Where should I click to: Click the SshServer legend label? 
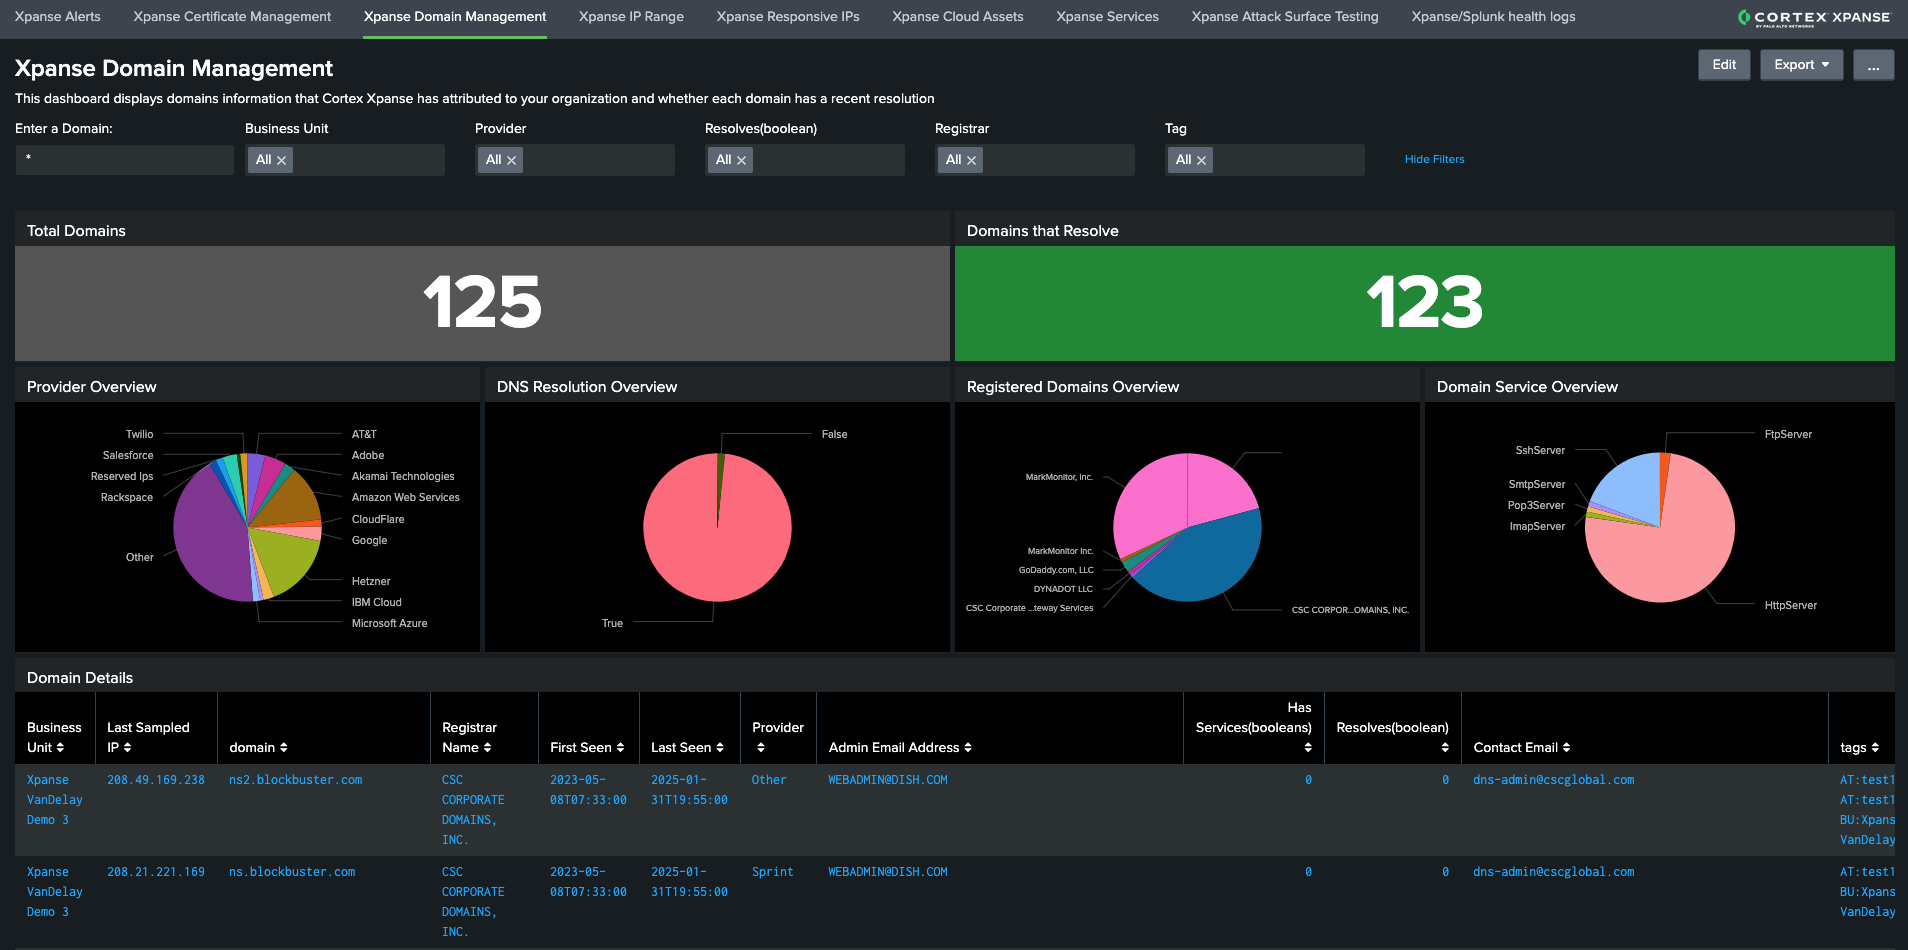coord(1540,451)
